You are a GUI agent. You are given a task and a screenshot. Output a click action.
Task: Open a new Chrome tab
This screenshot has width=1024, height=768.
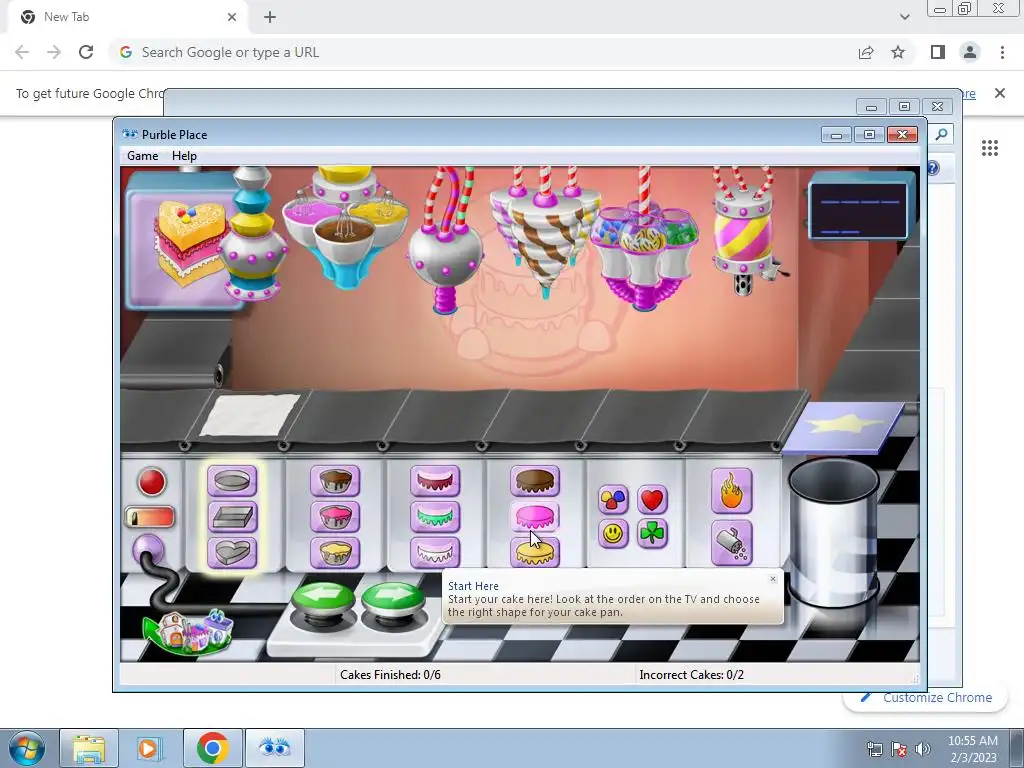[x=270, y=17]
